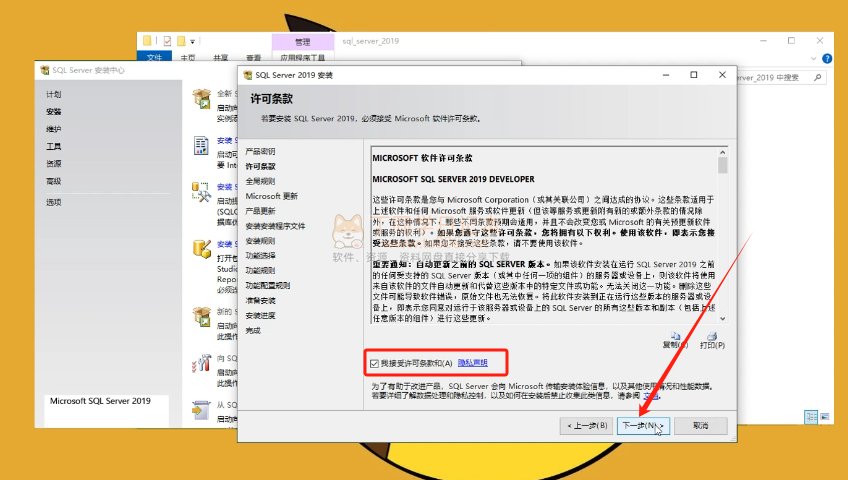Click the 产品密钥 step in setup wizard
This screenshot has width=848, height=480.
(260, 151)
